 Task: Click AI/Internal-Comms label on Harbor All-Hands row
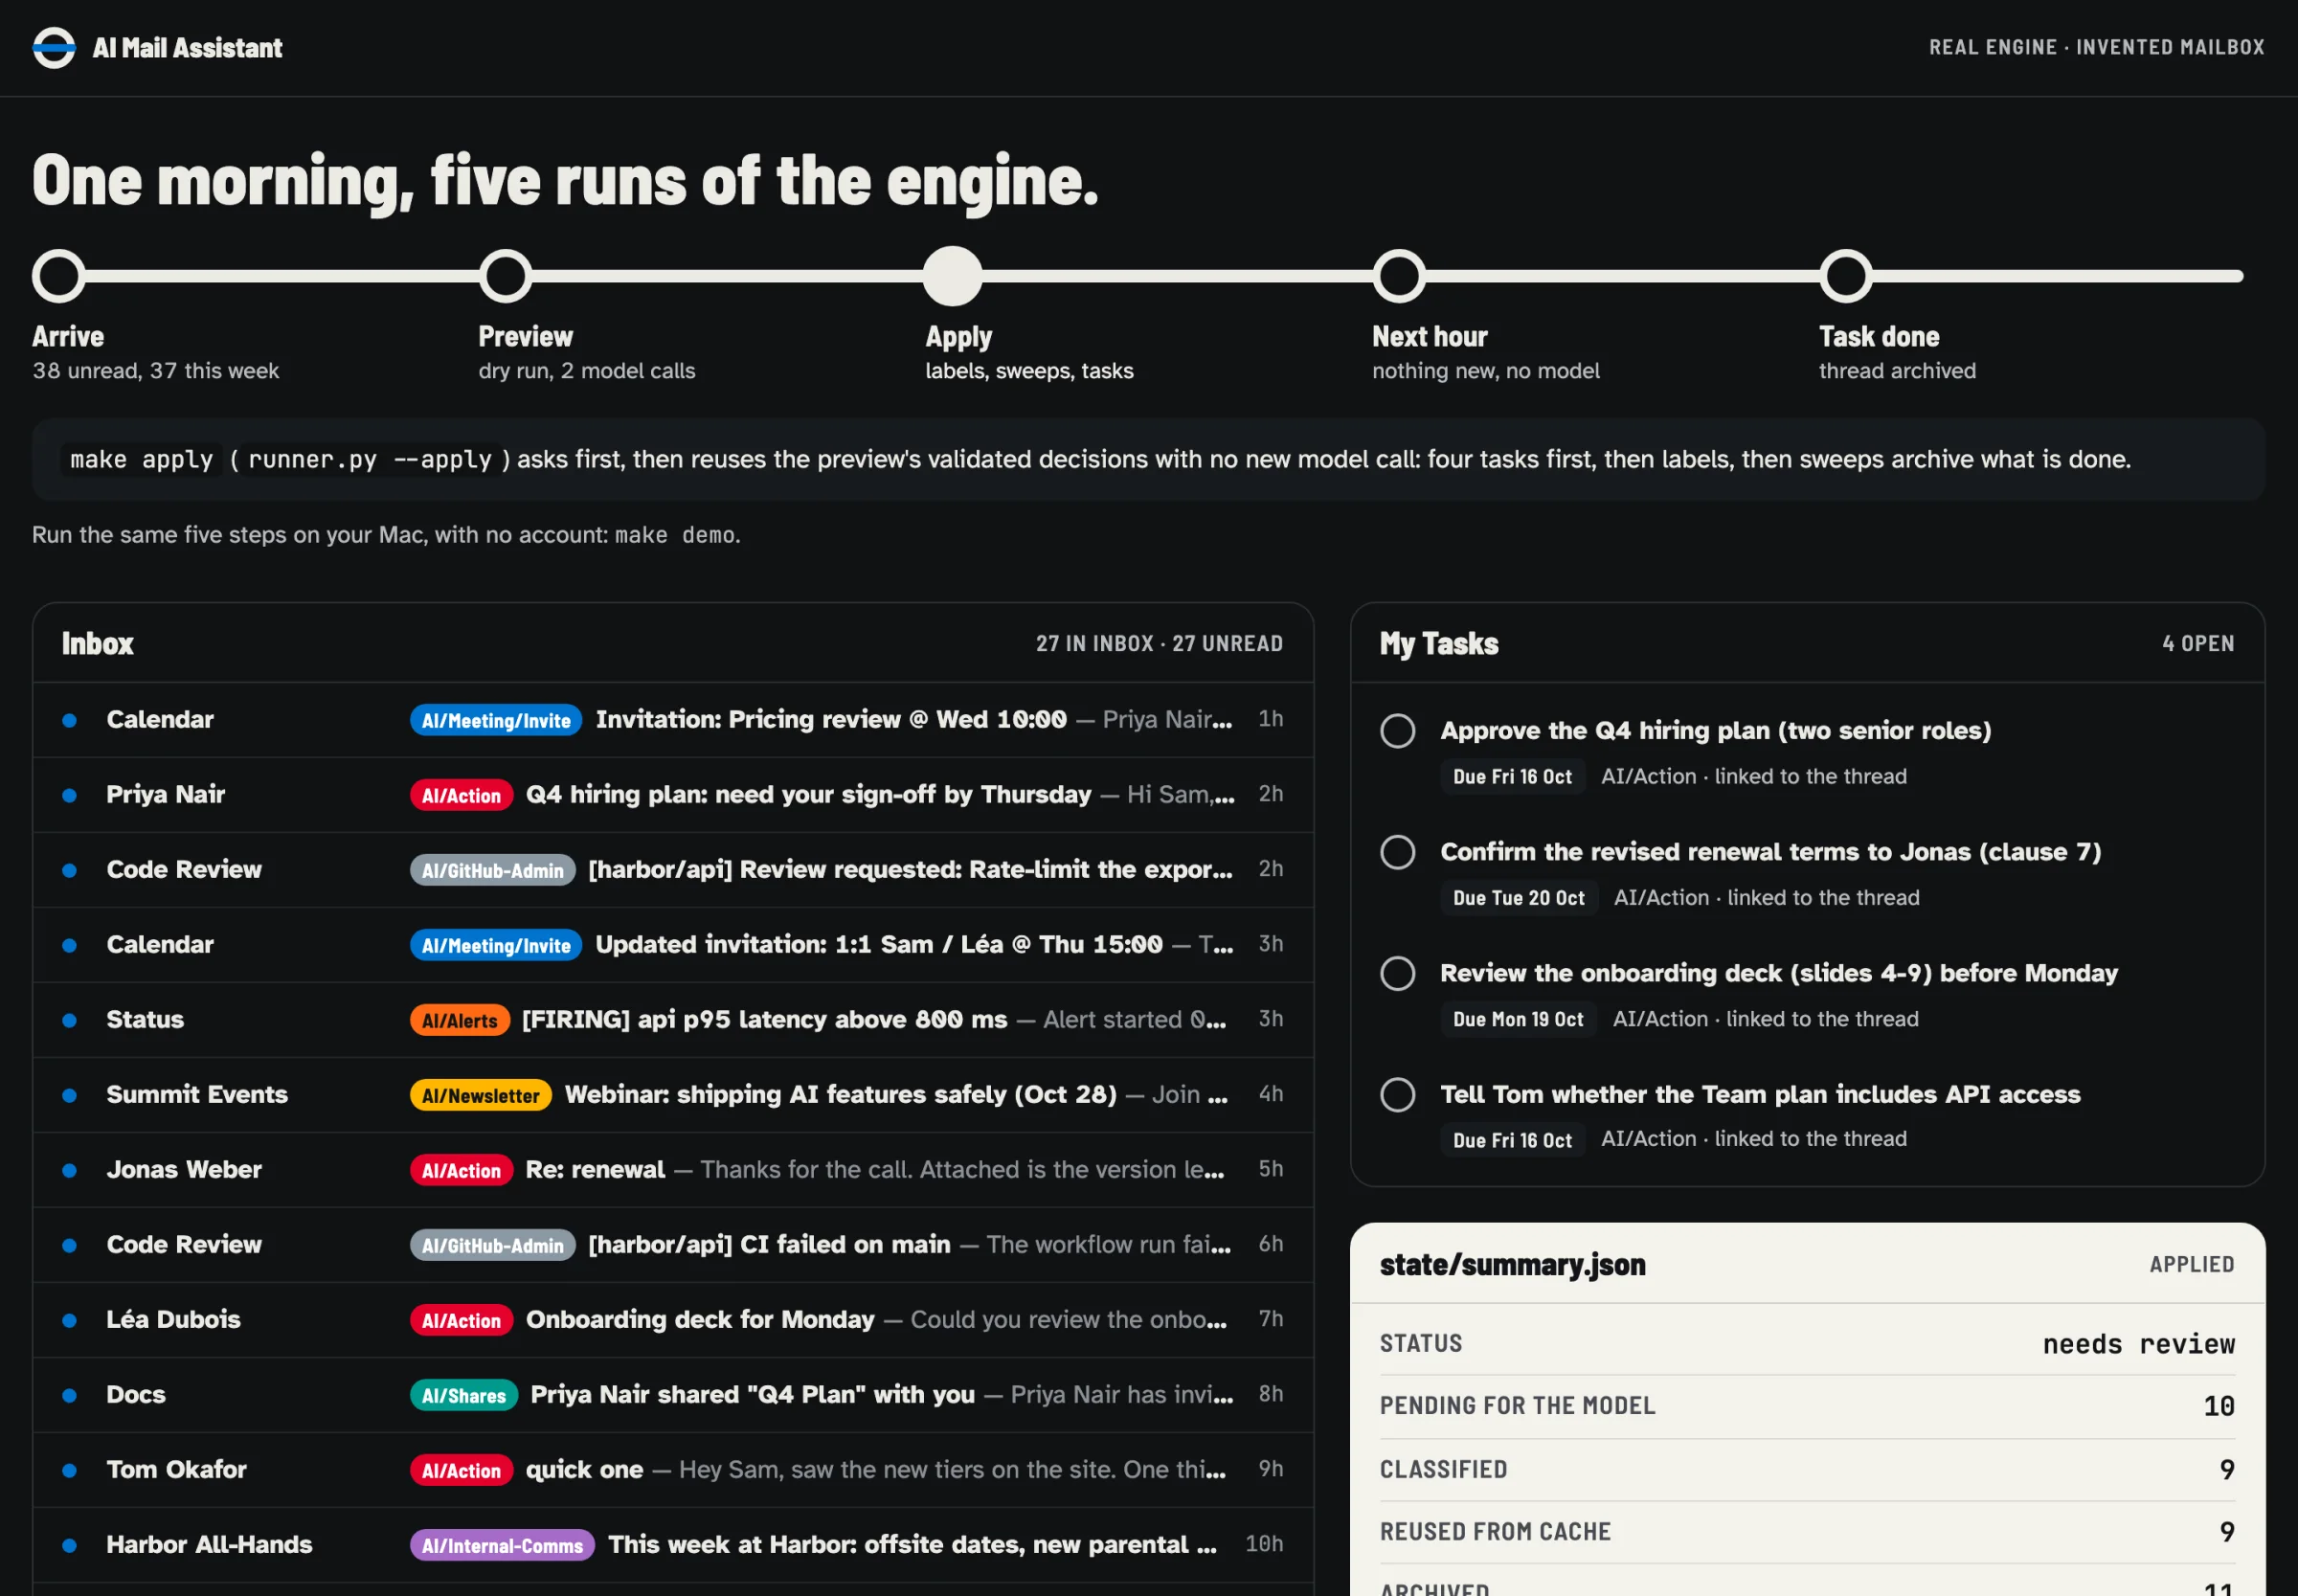pyautogui.click(x=502, y=1545)
